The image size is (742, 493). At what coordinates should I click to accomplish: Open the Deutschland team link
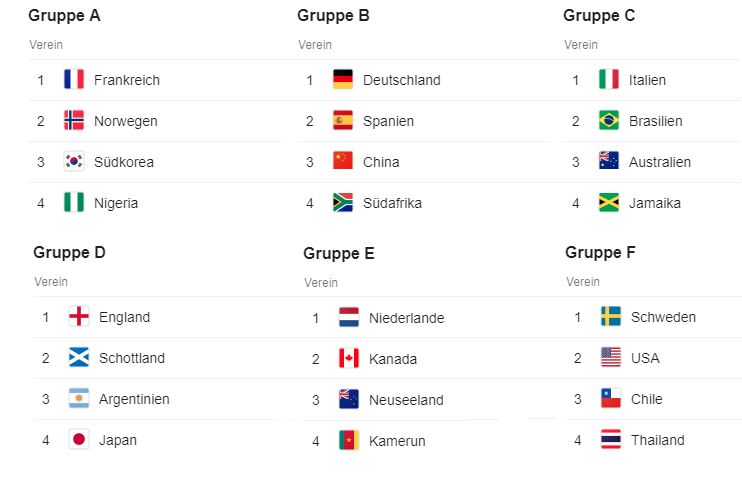(402, 80)
